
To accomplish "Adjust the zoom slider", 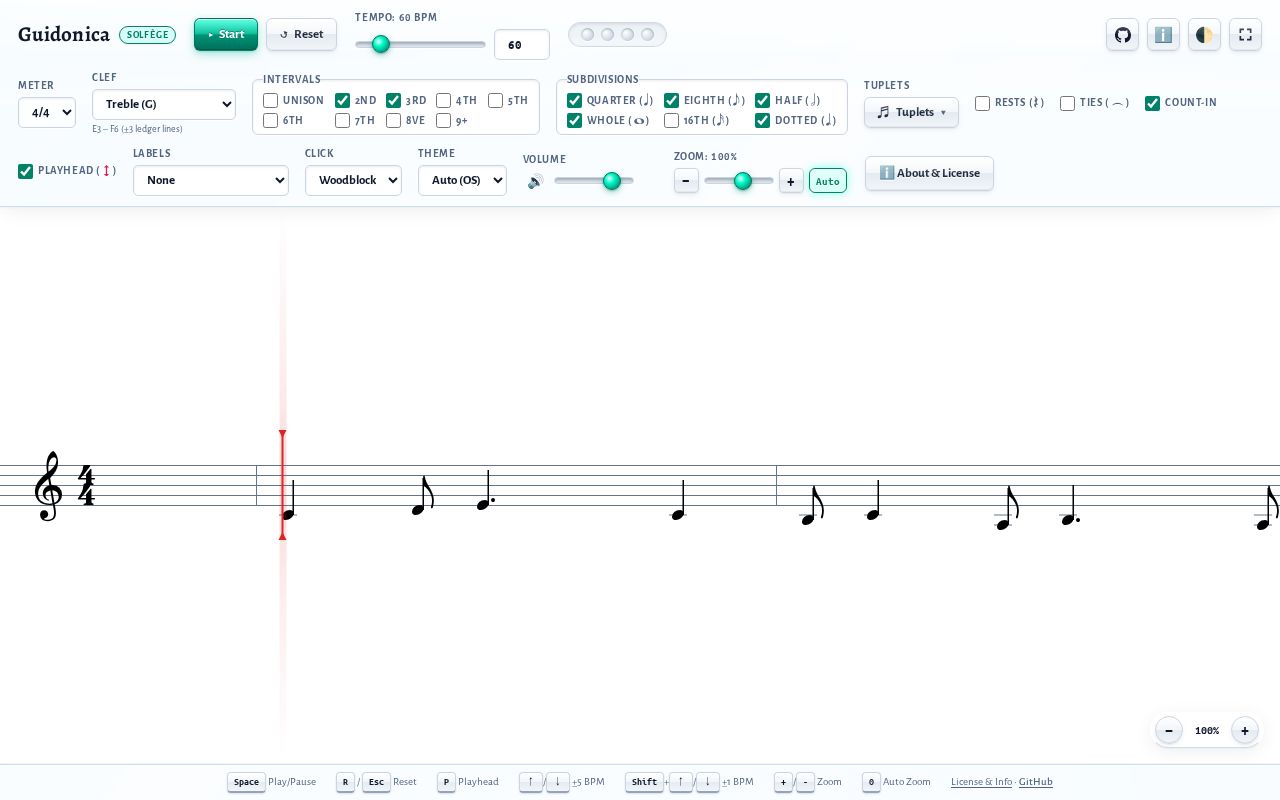I will pos(739,181).
